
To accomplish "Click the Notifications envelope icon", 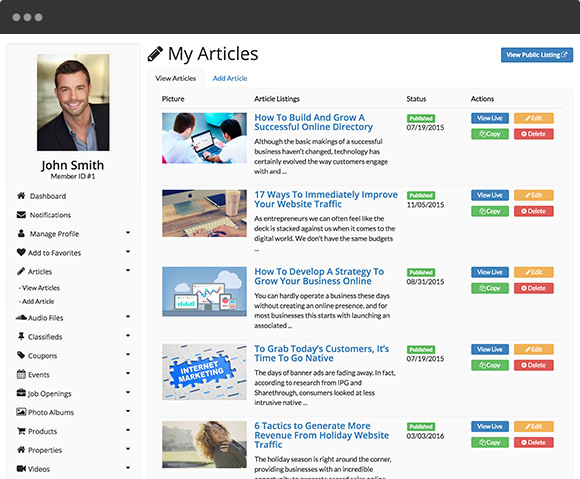I will tap(21, 215).
